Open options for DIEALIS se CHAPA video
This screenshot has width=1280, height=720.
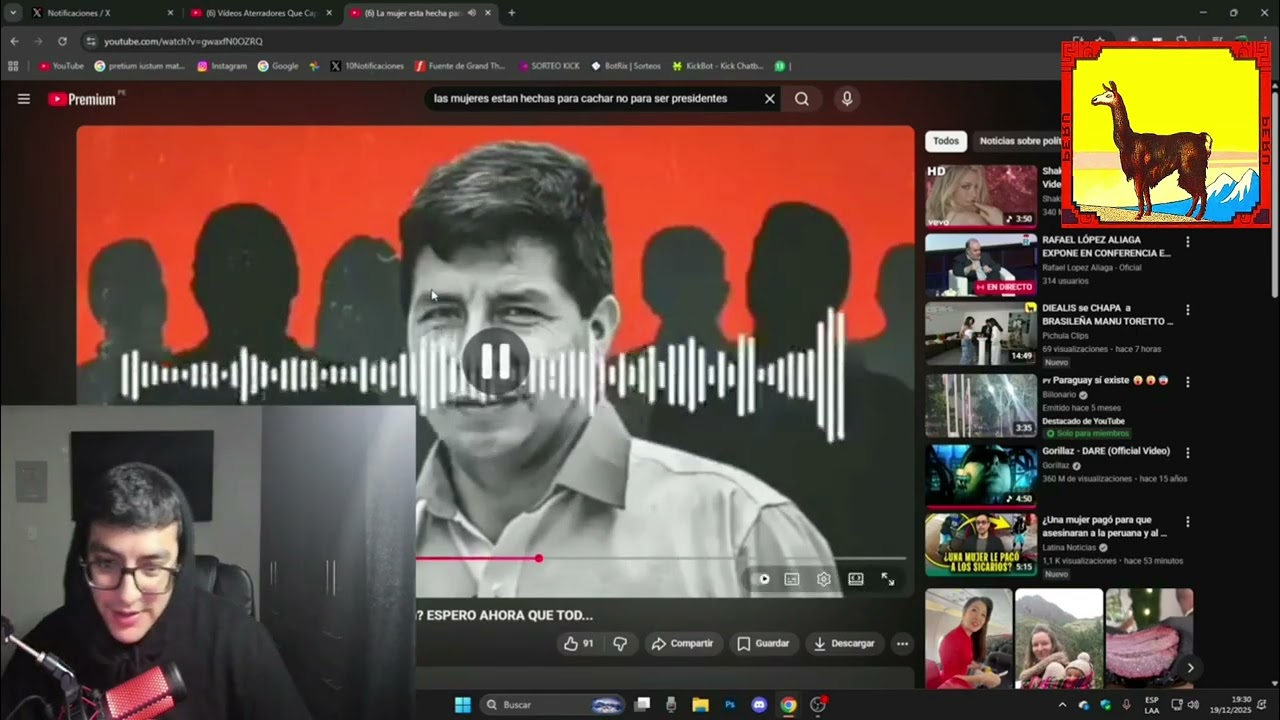click(x=1188, y=310)
